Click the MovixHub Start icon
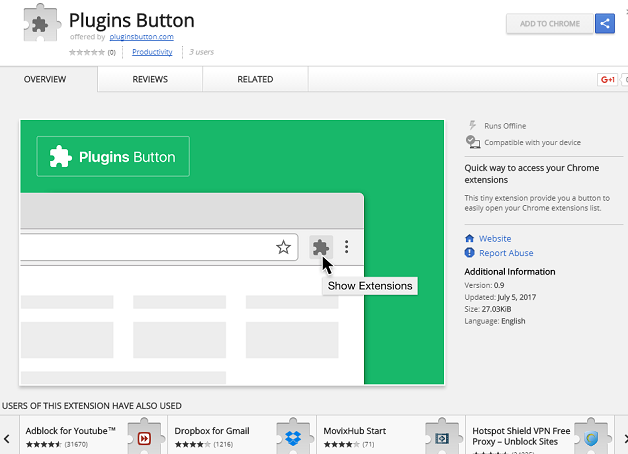The height and width of the screenshot is (454, 628). pyautogui.click(x=439, y=438)
